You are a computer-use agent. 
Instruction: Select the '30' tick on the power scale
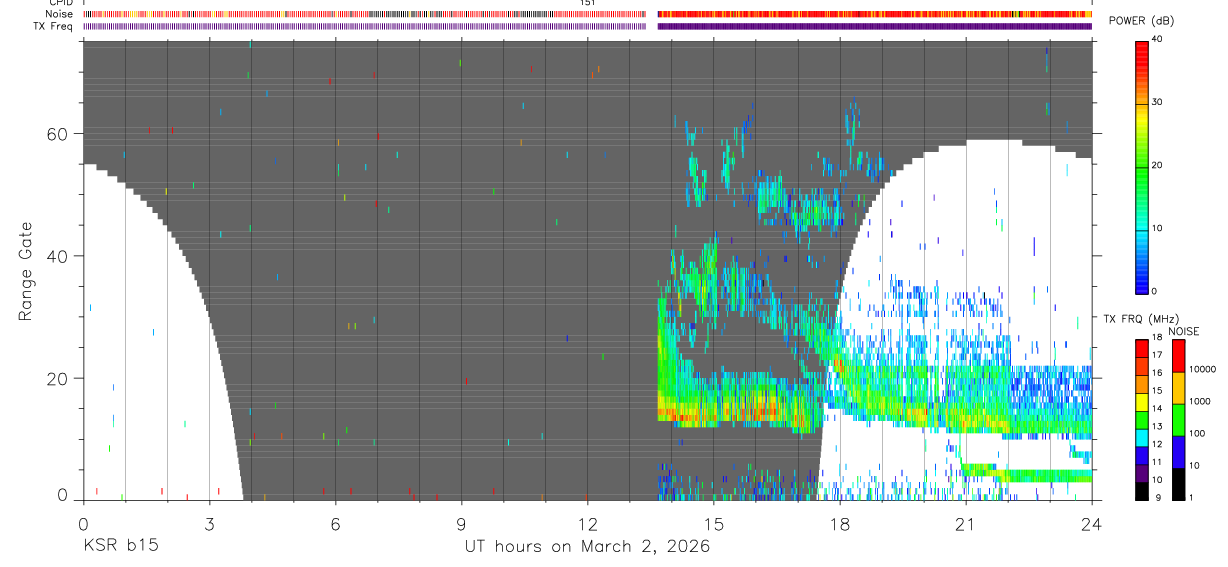[x=1157, y=102]
